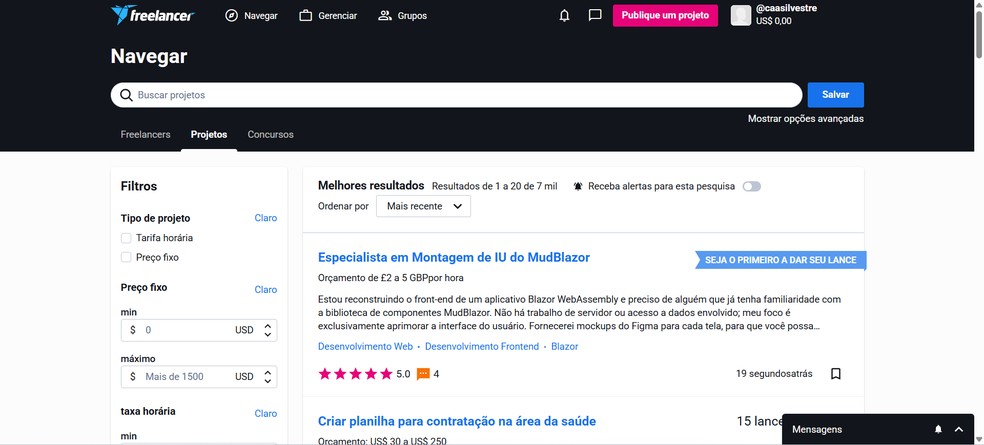984x445 pixels.
Task: Click the SEJA O PRIMEIRO A DAR SEU LANCE banner
Action: pyautogui.click(x=780, y=260)
